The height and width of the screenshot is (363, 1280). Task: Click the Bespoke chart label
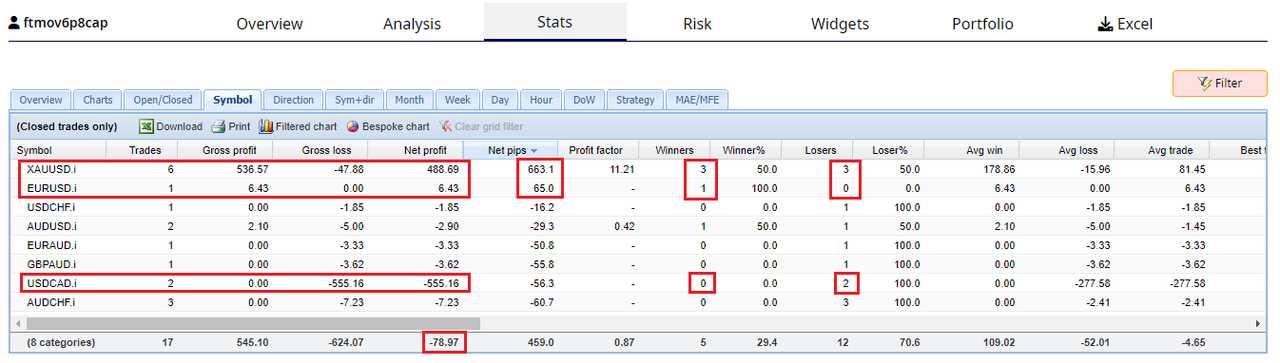point(396,127)
